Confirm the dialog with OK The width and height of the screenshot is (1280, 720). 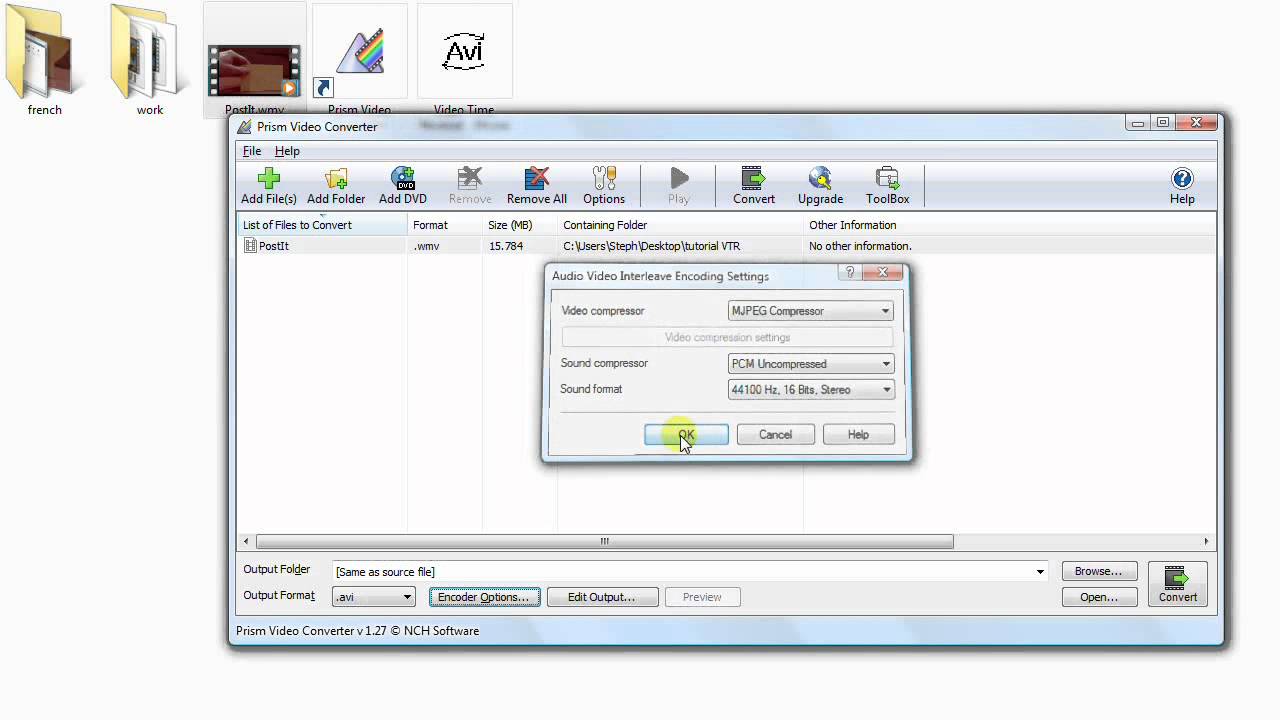[686, 435]
